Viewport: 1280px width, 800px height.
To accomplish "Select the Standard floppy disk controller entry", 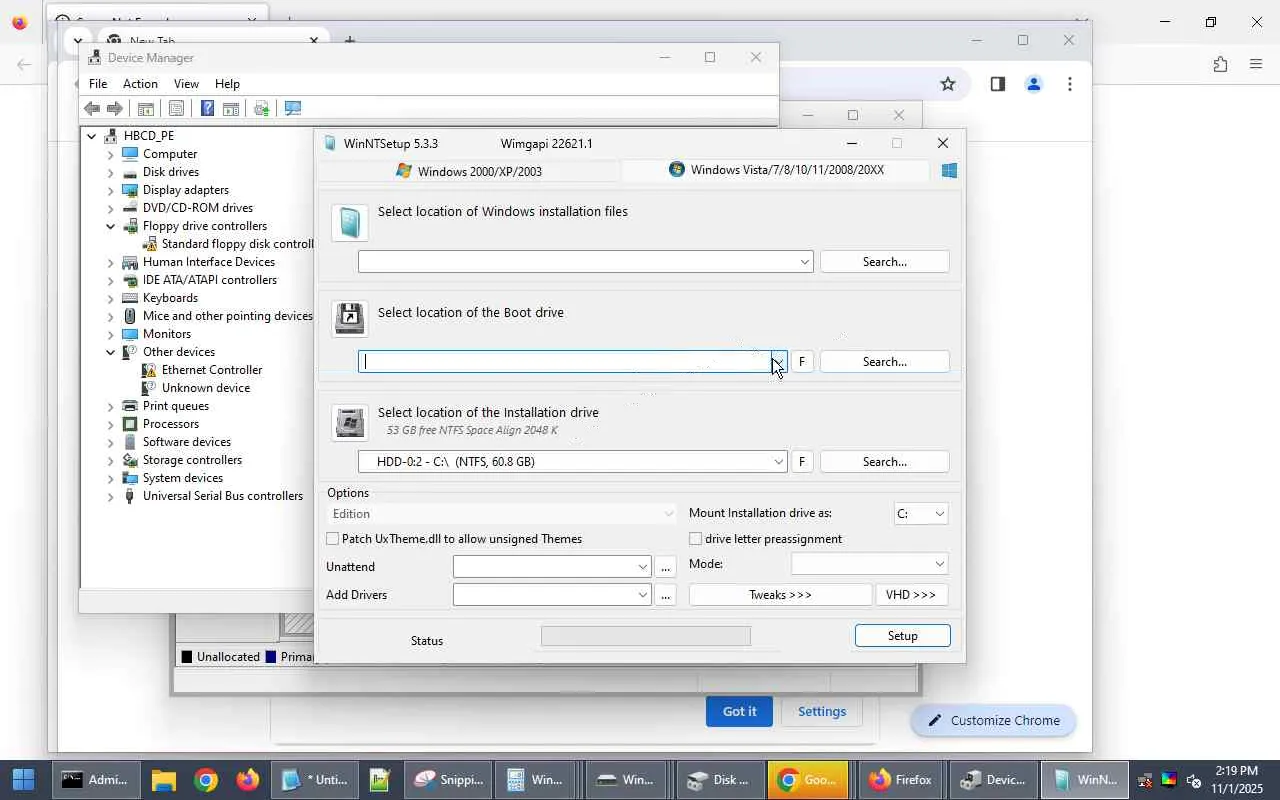I will coord(238,244).
